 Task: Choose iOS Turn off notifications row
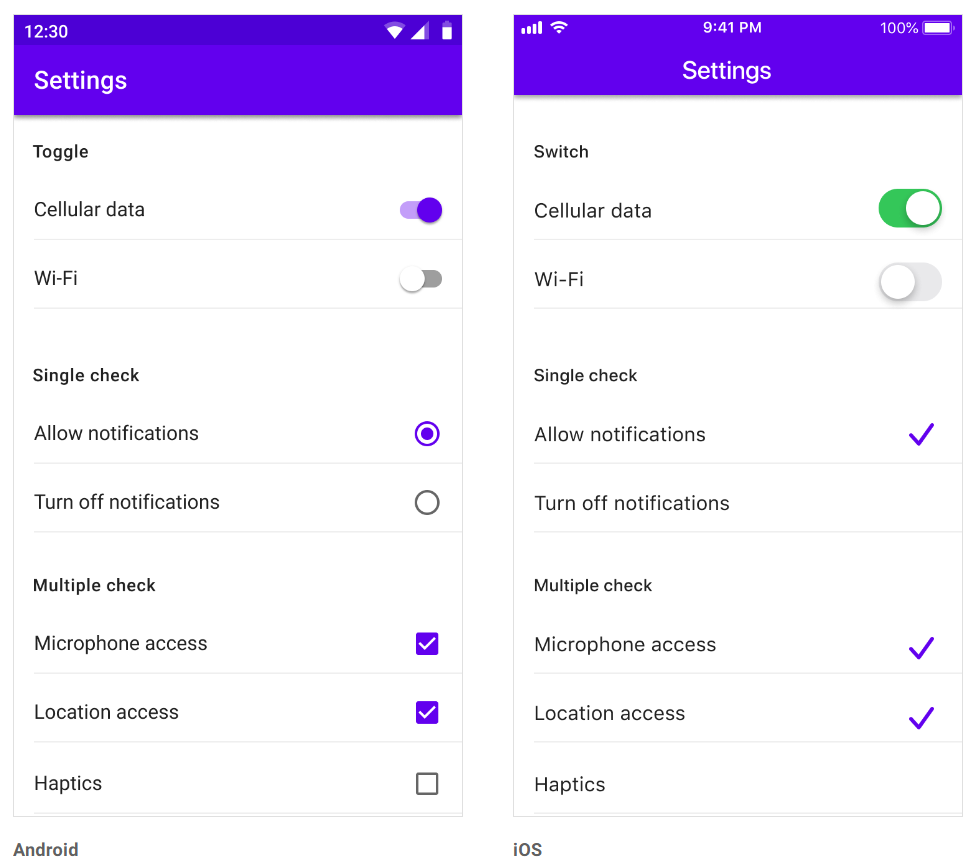click(x=738, y=503)
